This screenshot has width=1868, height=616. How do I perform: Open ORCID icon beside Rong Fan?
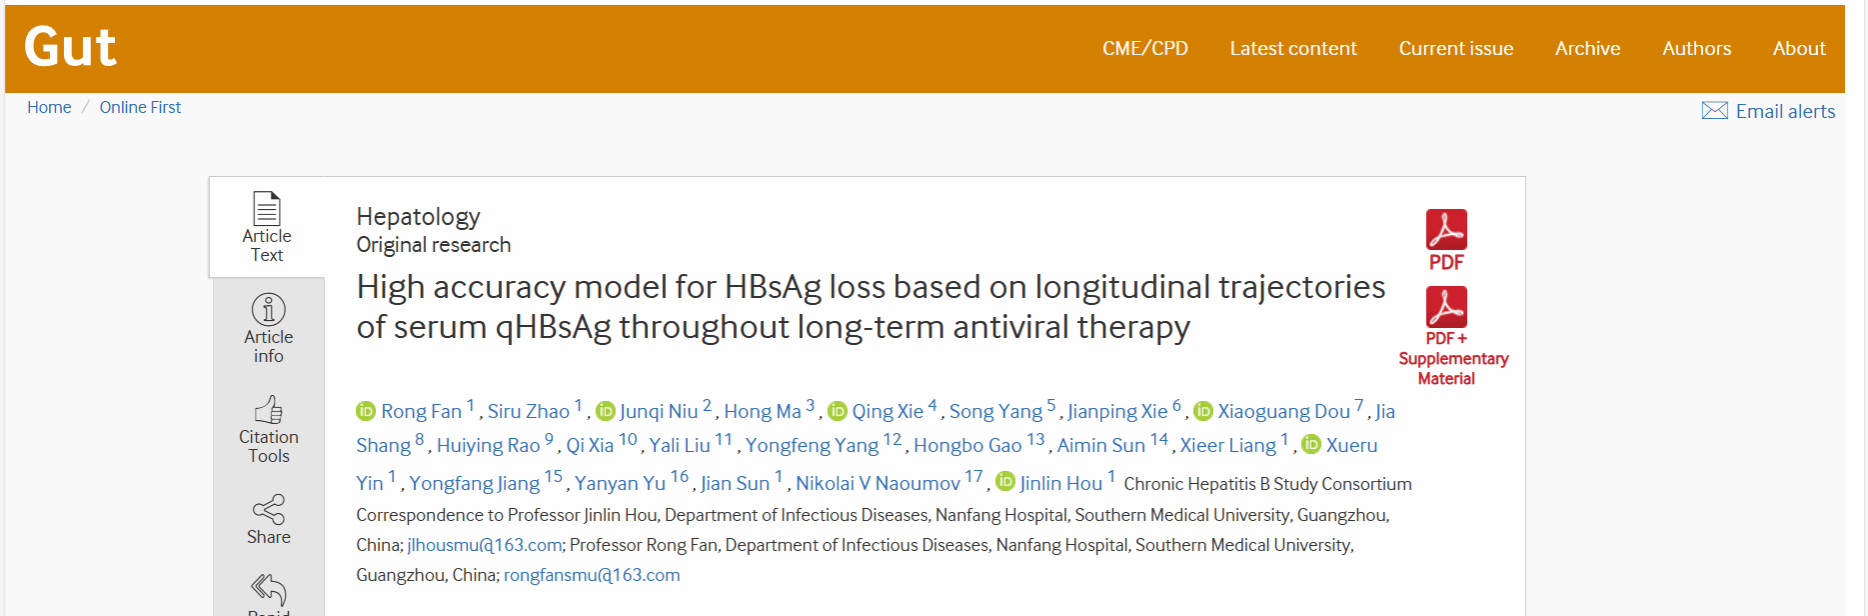pos(366,411)
